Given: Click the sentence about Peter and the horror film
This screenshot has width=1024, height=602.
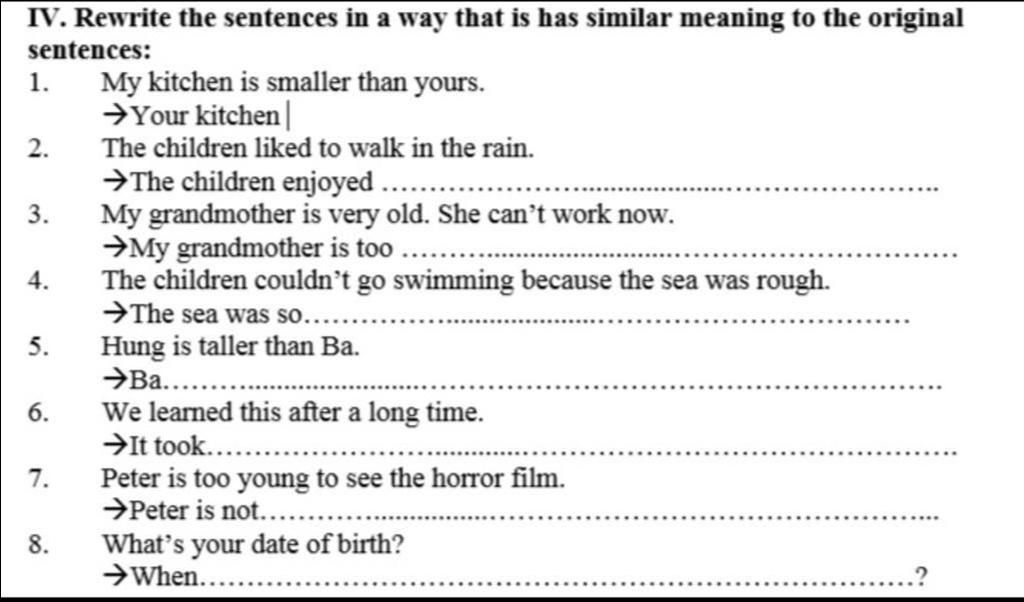Looking at the screenshot, I should point(333,479).
